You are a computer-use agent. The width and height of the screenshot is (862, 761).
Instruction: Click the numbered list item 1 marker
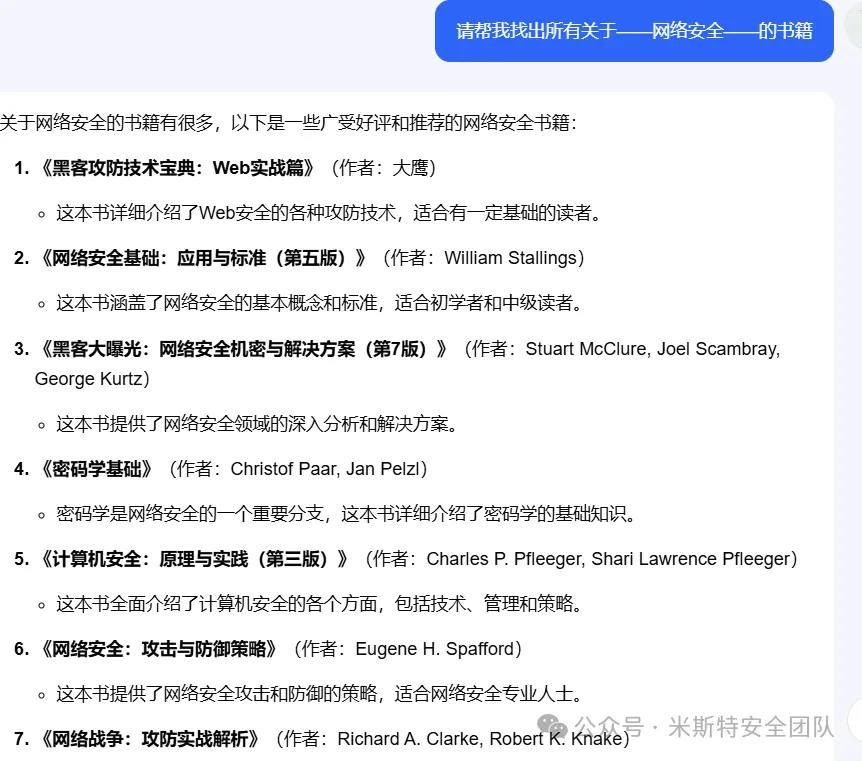(x=22, y=168)
